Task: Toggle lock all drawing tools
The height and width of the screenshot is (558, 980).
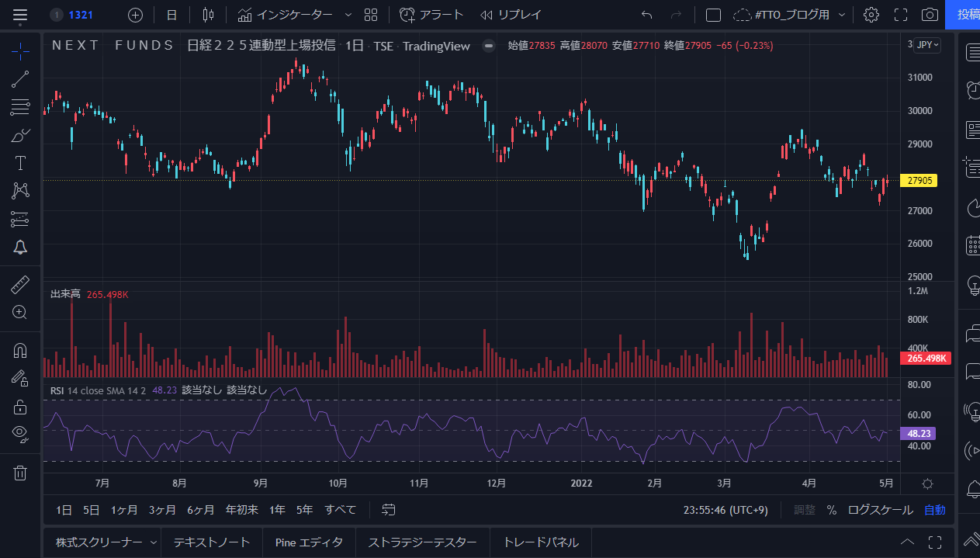Action: coord(20,407)
